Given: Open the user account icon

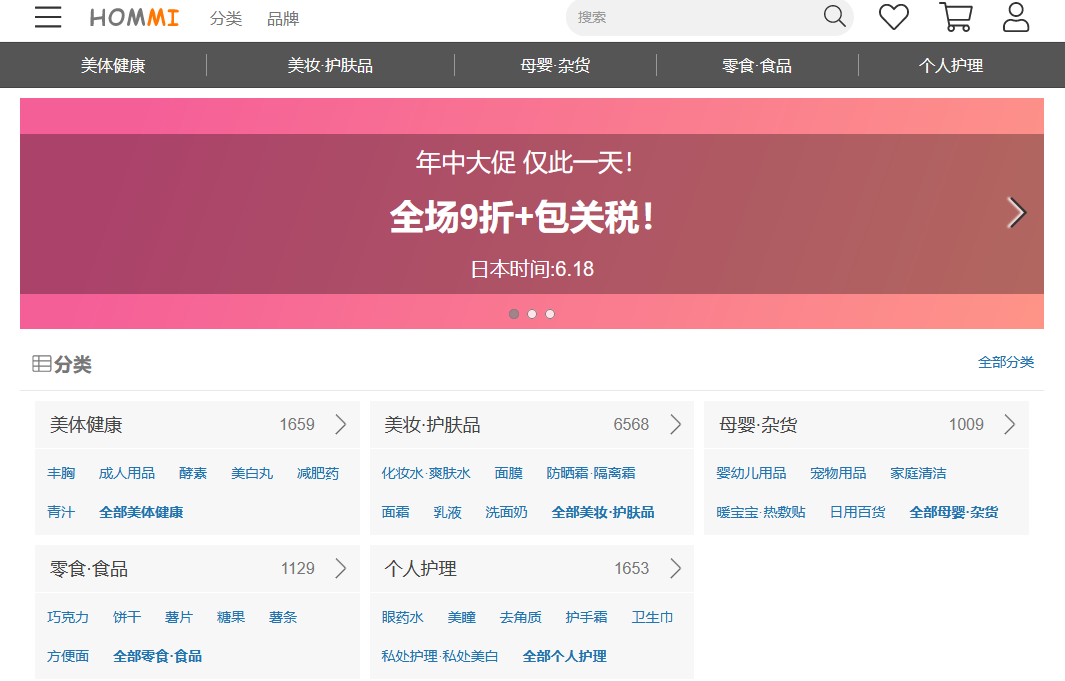Looking at the screenshot, I should pyautogui.click(x=1016, y=17).
